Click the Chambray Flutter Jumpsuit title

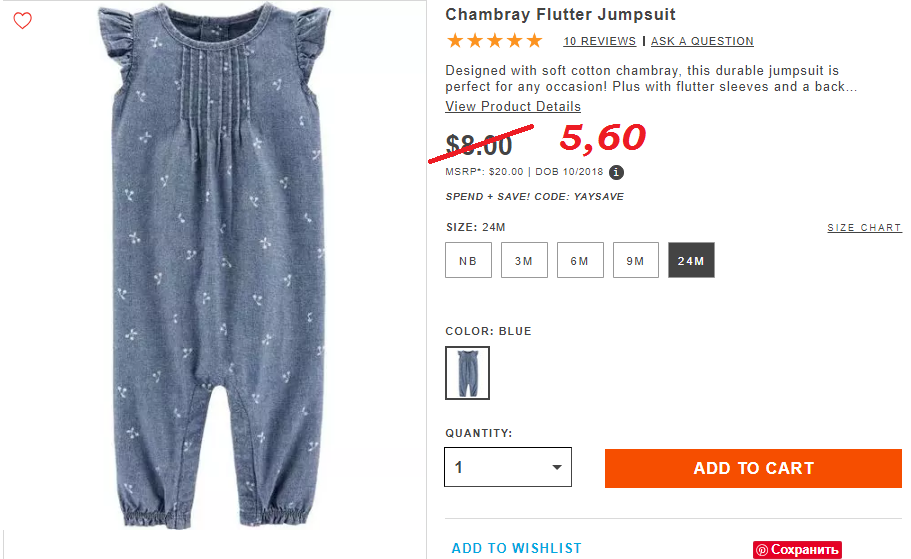click(x=560, y=15)
